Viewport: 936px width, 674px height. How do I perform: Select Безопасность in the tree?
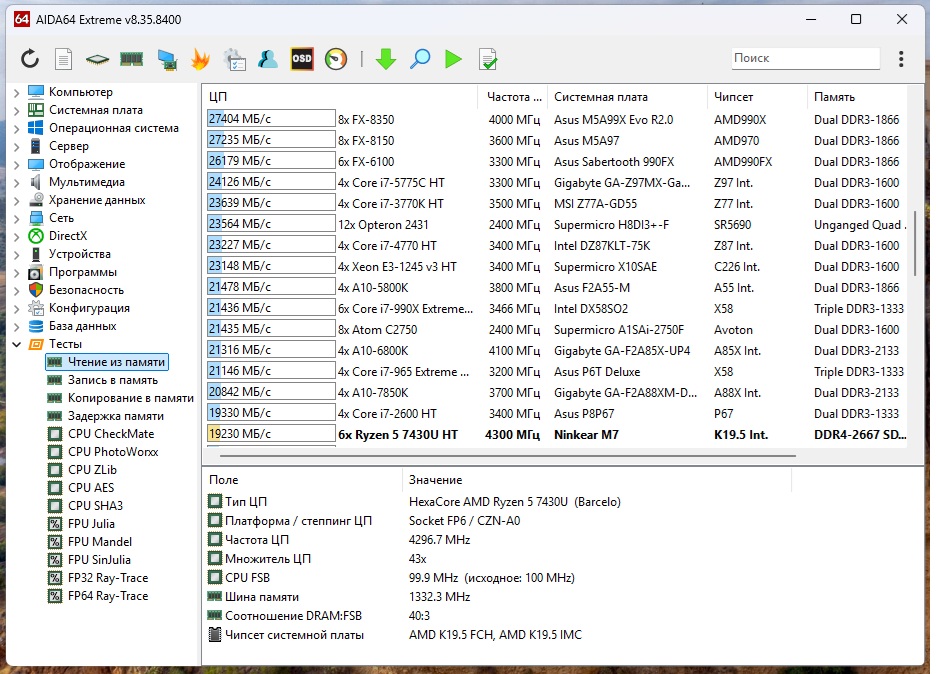87,290
